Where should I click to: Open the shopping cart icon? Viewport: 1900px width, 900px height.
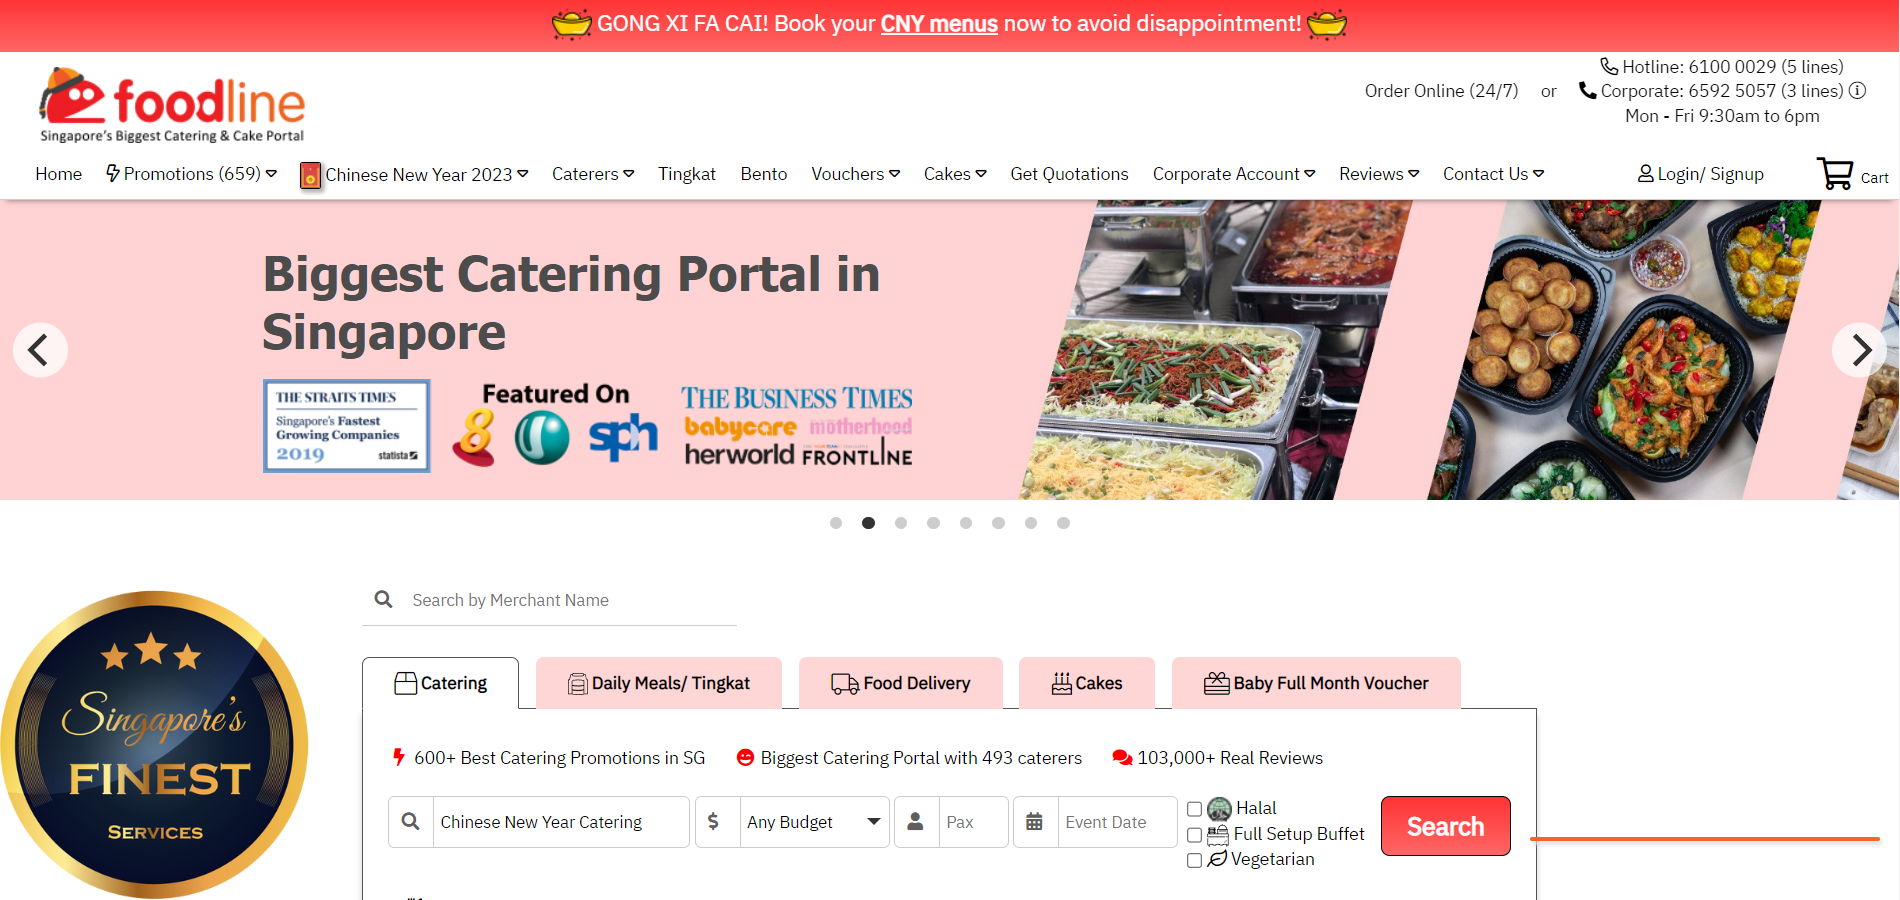tap(1836, 174)
